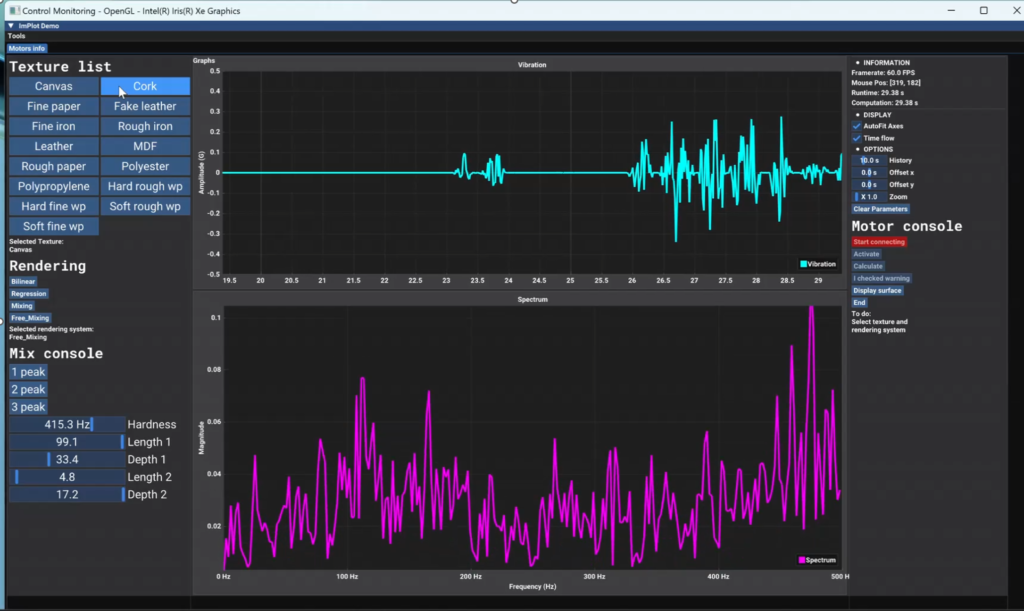Open the Tools menu
This screenshot has width=1024, height=611.
[16, 36]
